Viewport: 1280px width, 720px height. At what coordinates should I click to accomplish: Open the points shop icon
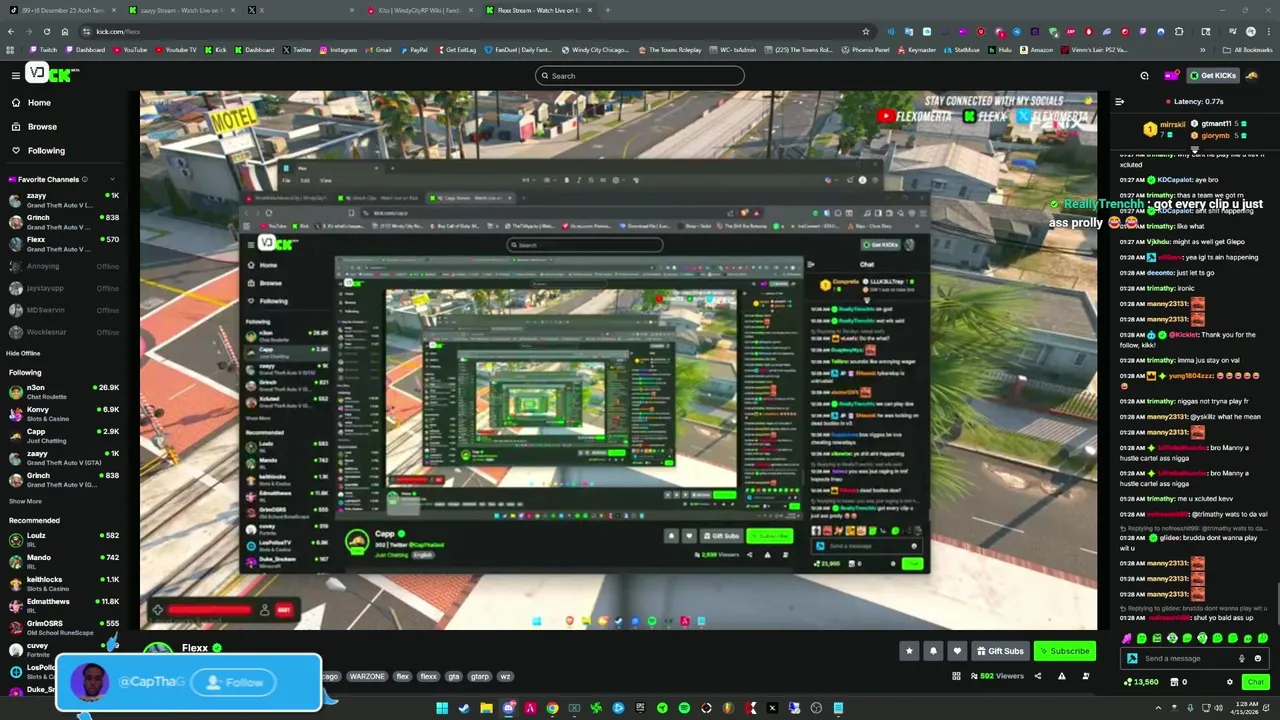coord(1176,682)
